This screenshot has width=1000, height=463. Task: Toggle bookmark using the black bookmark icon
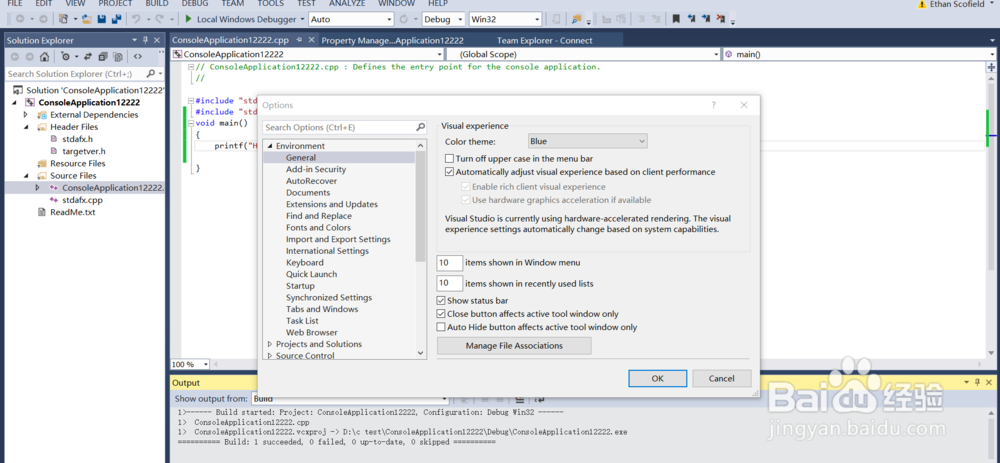pos(676,19)
